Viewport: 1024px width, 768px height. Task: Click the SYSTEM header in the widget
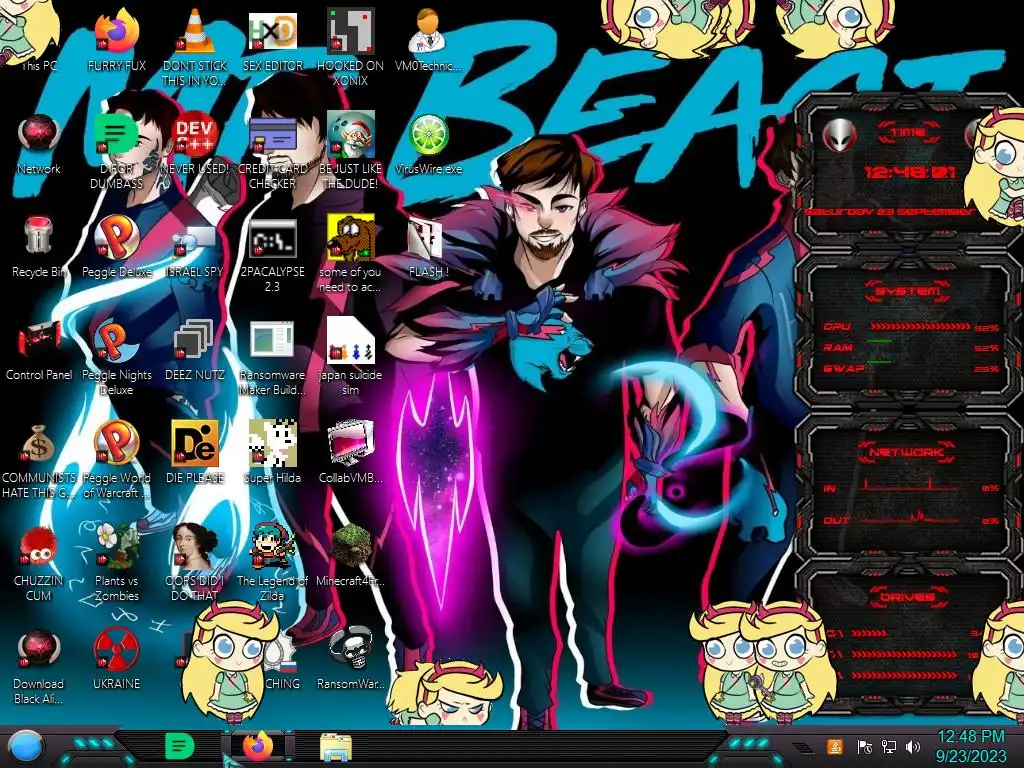pos(907,291)
